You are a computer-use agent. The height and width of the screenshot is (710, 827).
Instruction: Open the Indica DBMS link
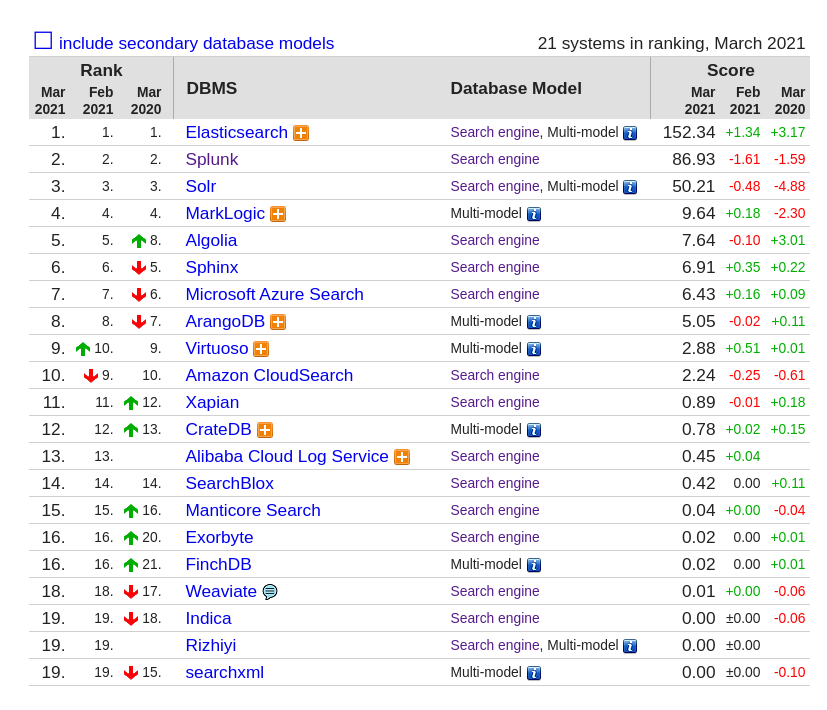coord(208,618)
